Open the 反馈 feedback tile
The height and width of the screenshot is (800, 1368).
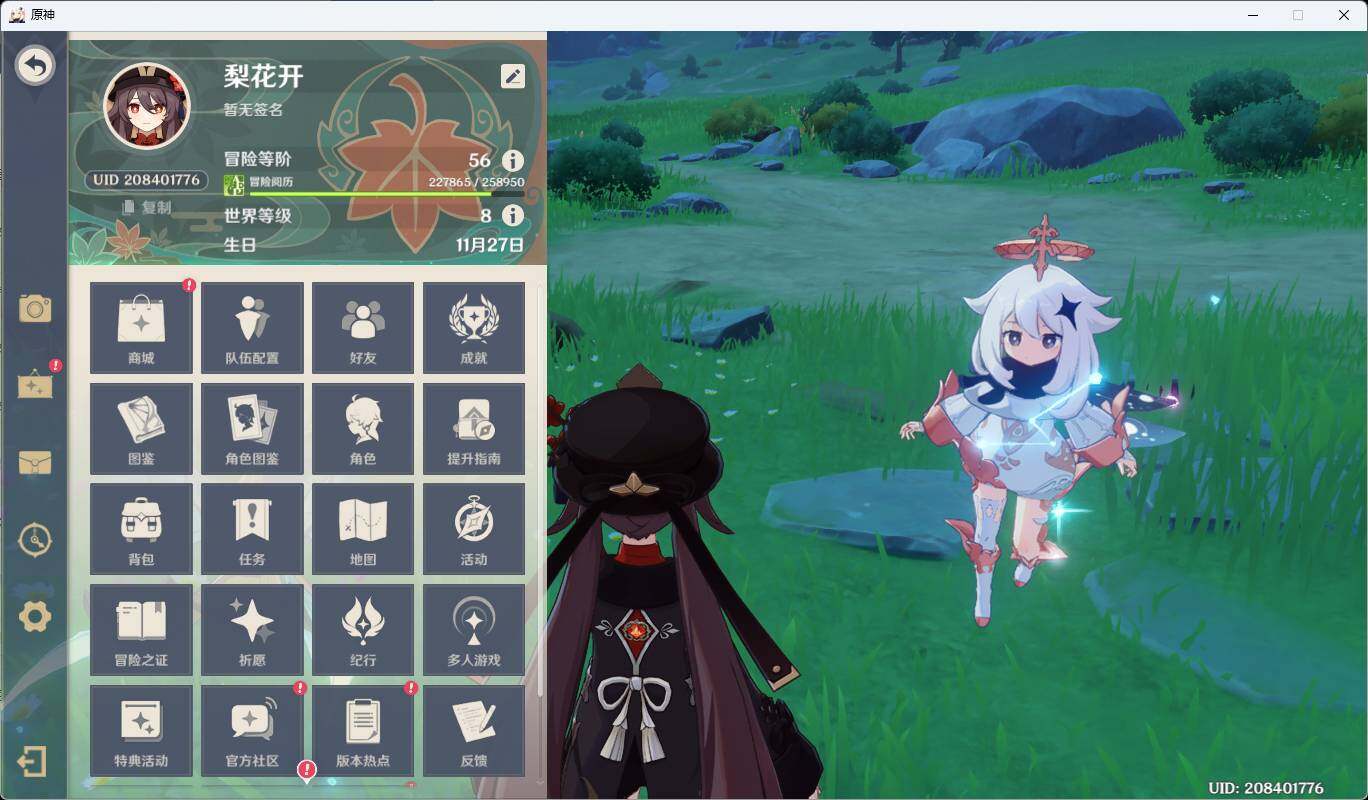point(474,731)
